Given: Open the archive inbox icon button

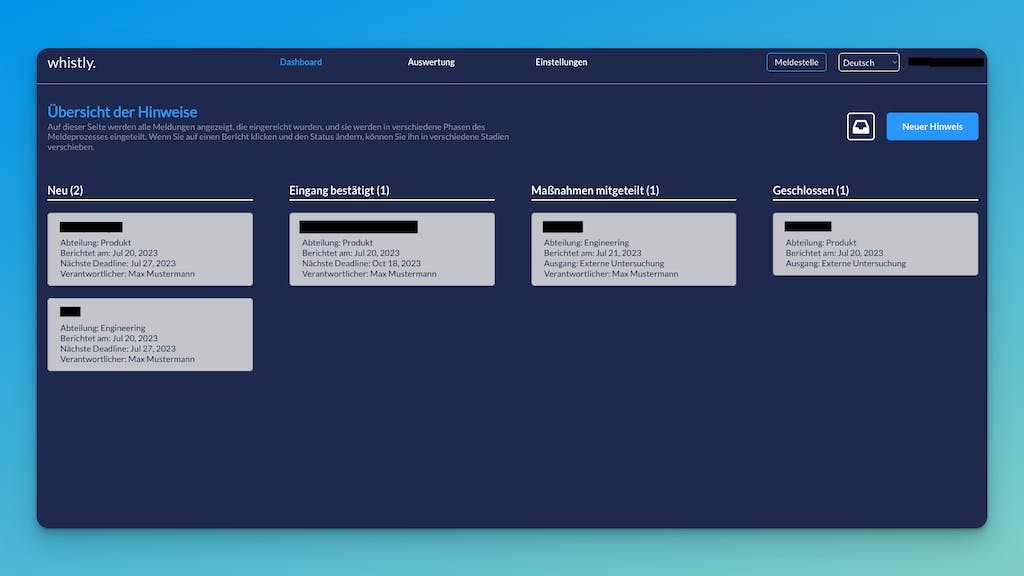Looking at the screenshot, I should coord(860,127).
